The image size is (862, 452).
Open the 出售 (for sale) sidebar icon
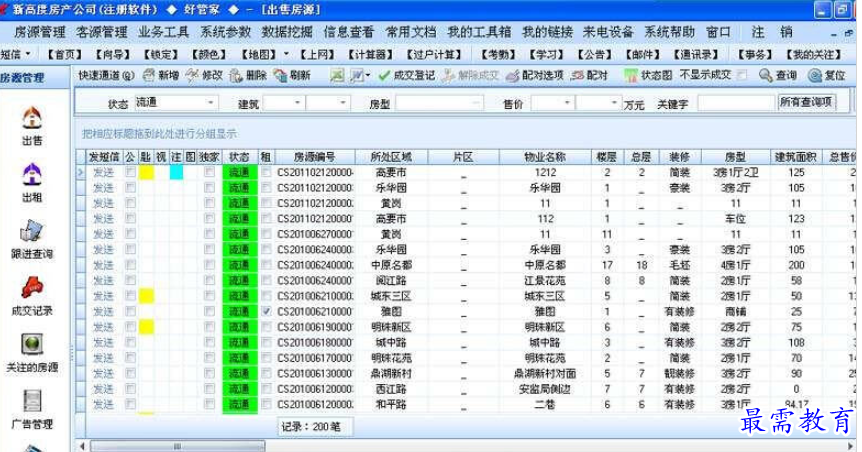click(x=32, y=118)
